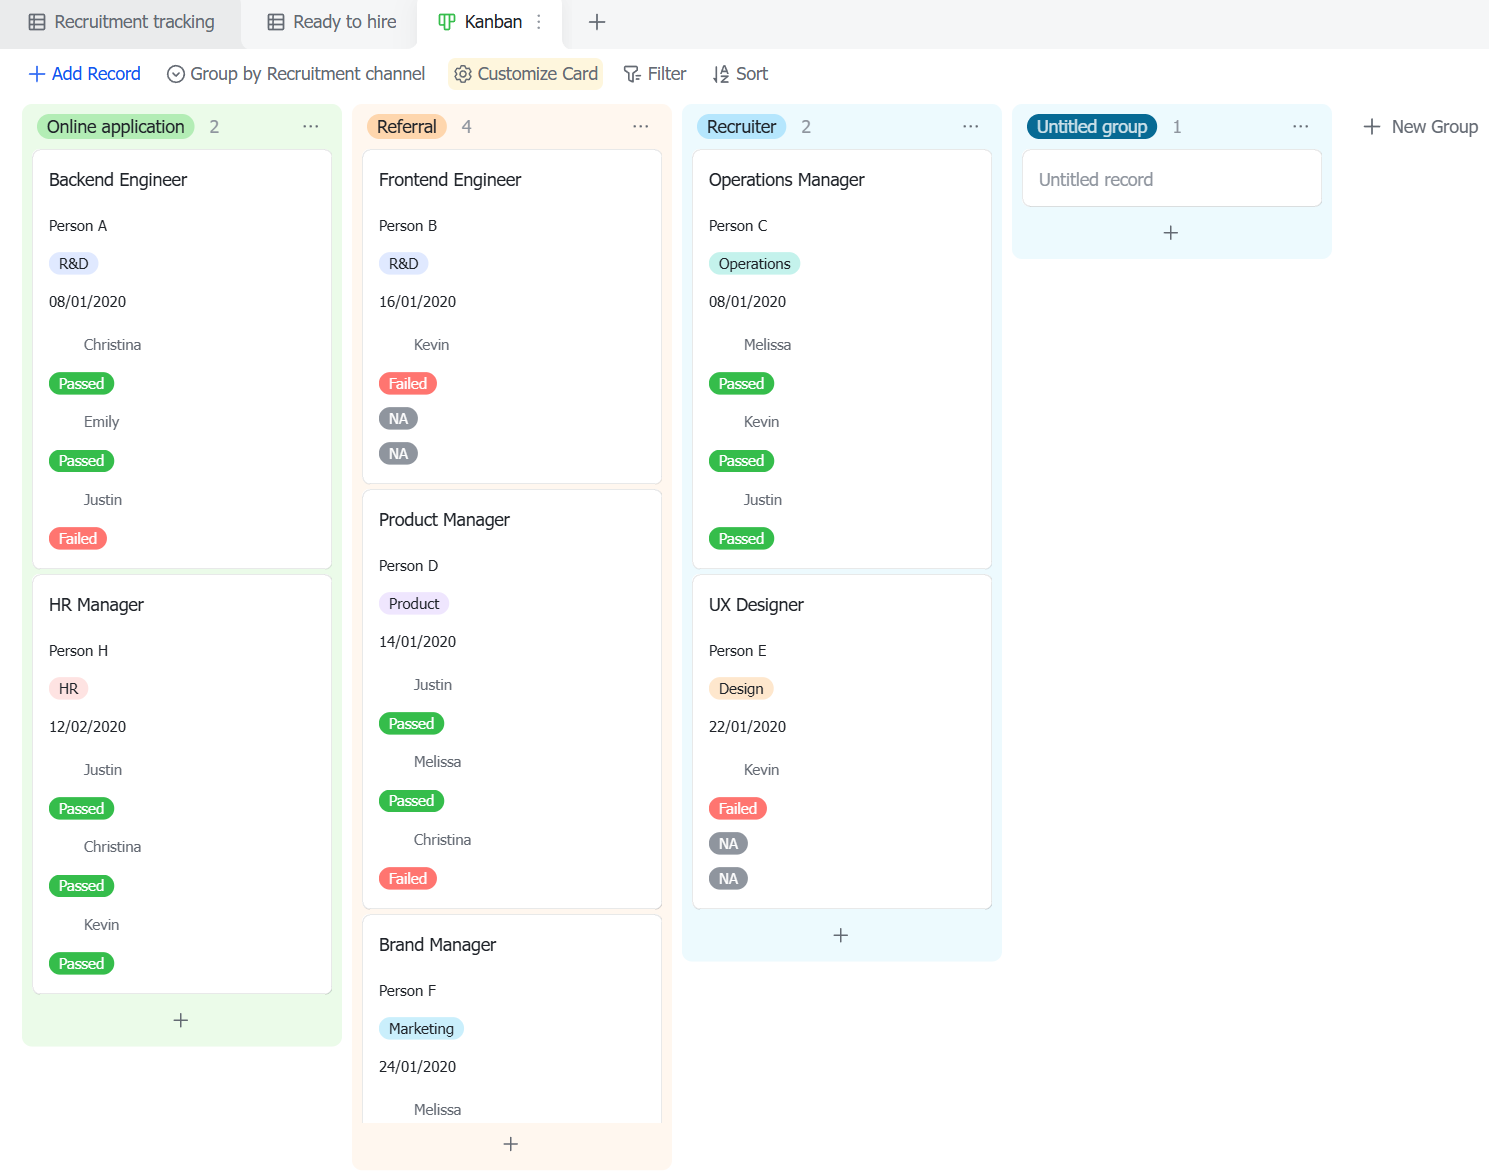Viewport: 1489px width, 1173px height.
Task: Open the Filter options
Action: click(655, 74)
